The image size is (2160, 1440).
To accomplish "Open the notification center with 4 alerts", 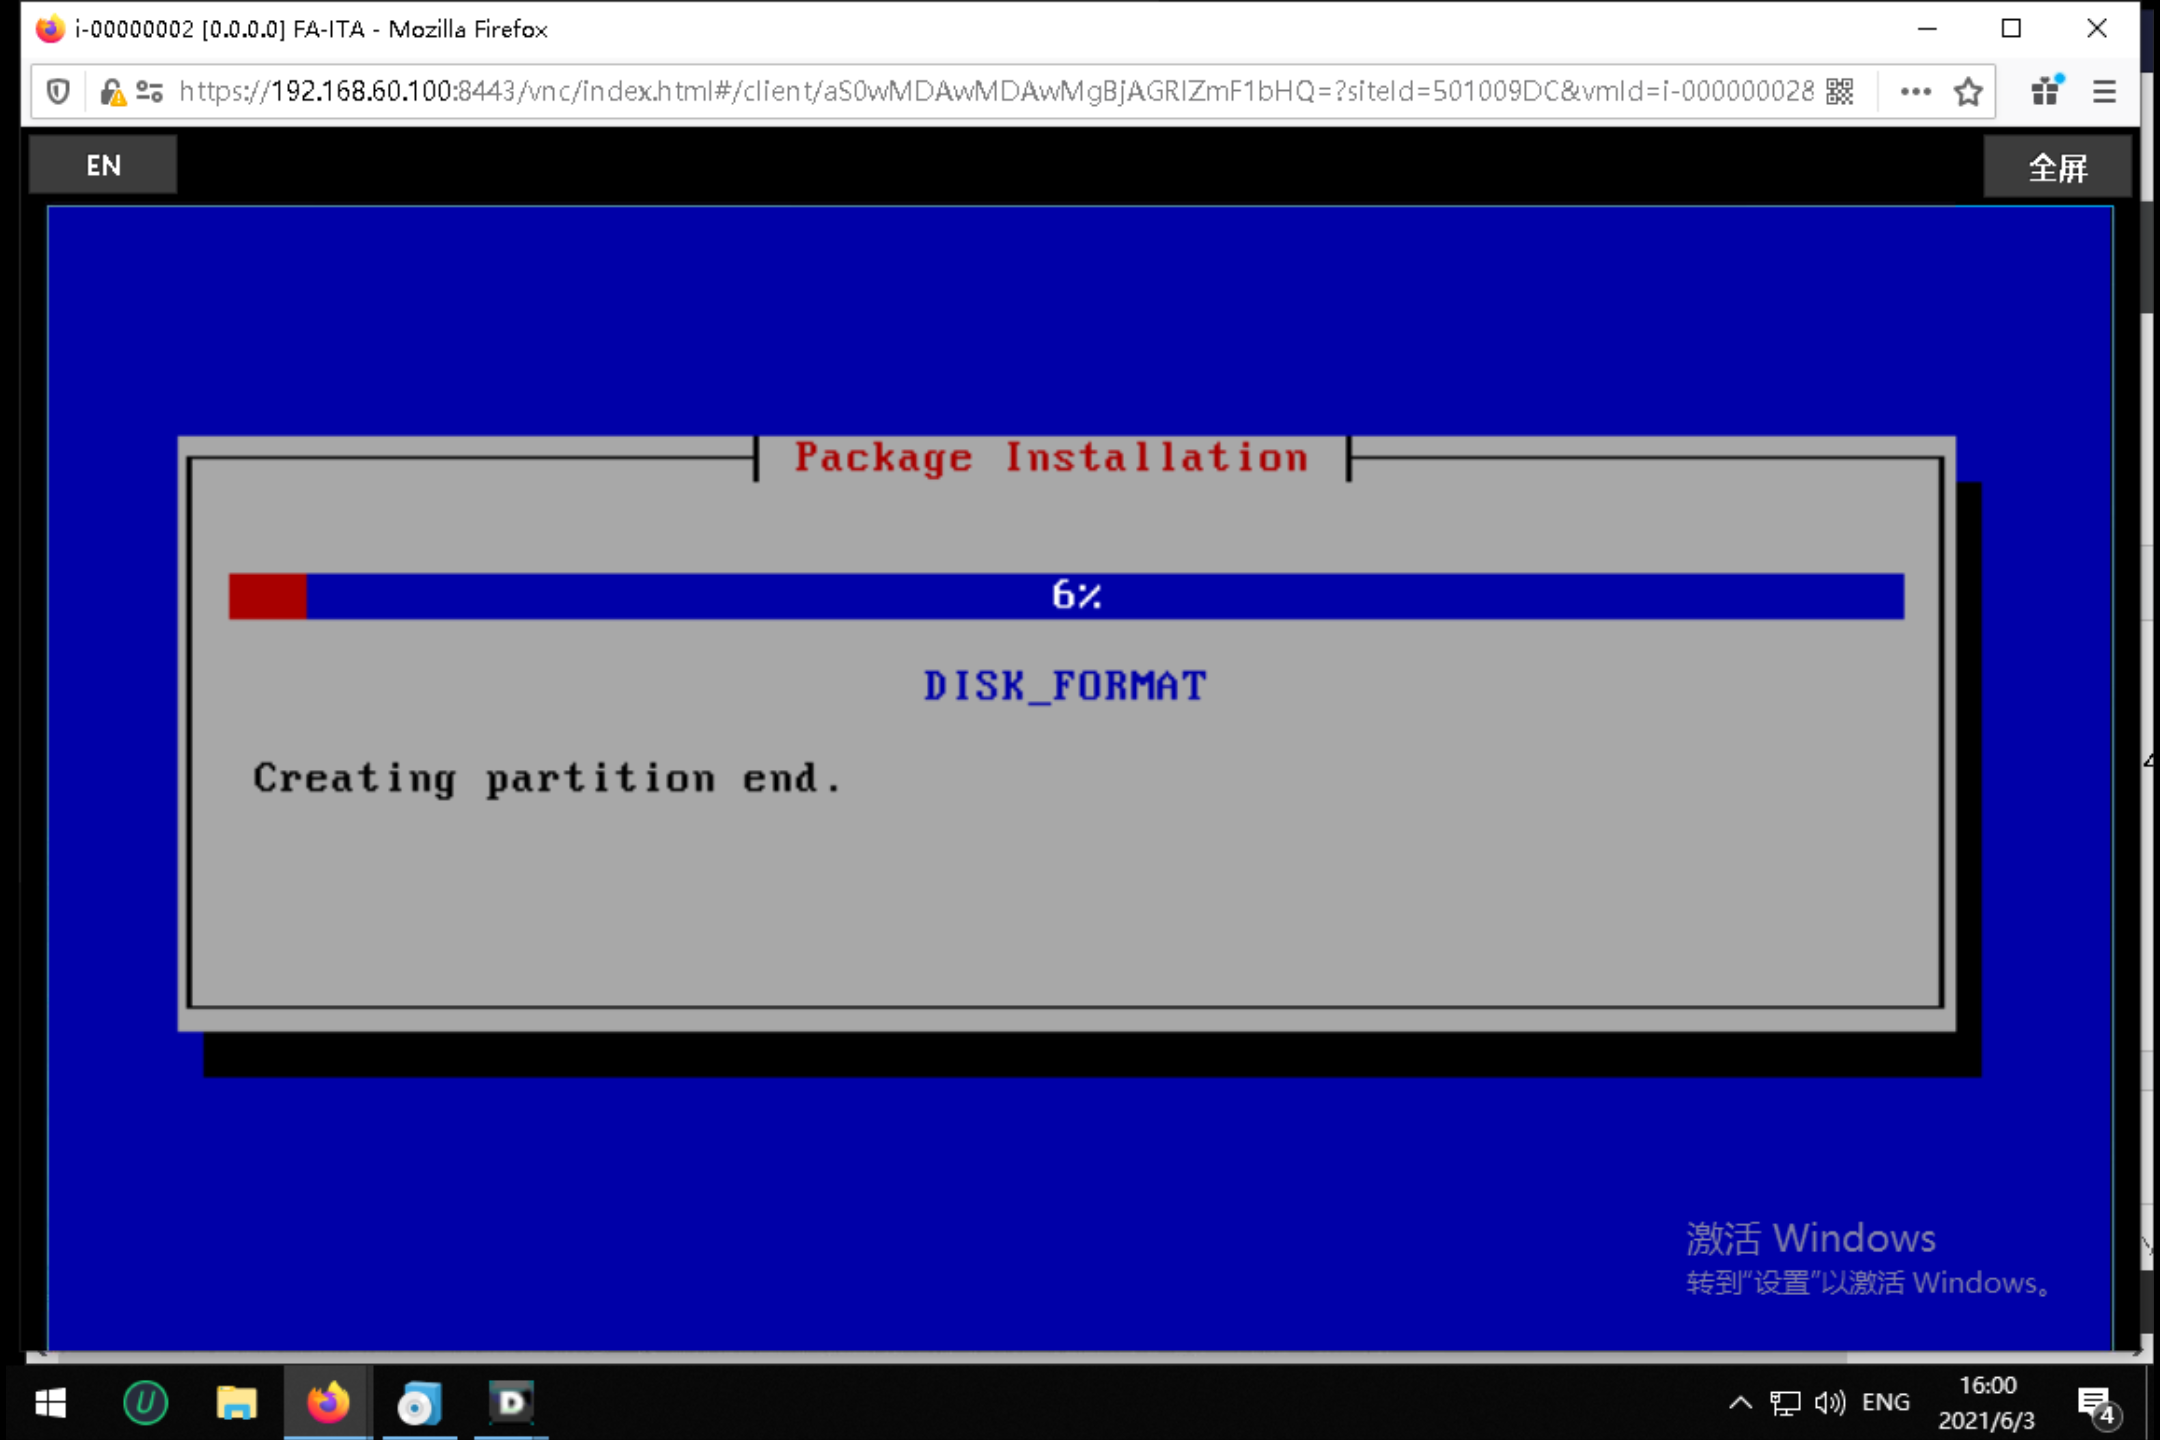I will (2095, 1405).
